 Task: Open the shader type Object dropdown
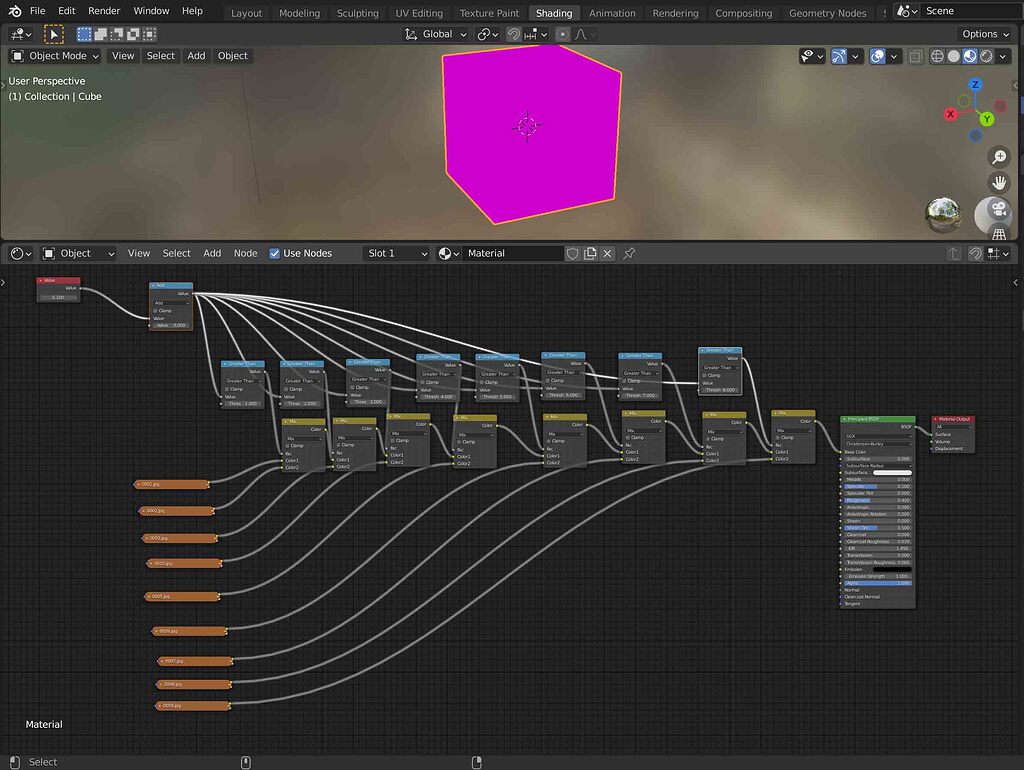pos(78,253)
